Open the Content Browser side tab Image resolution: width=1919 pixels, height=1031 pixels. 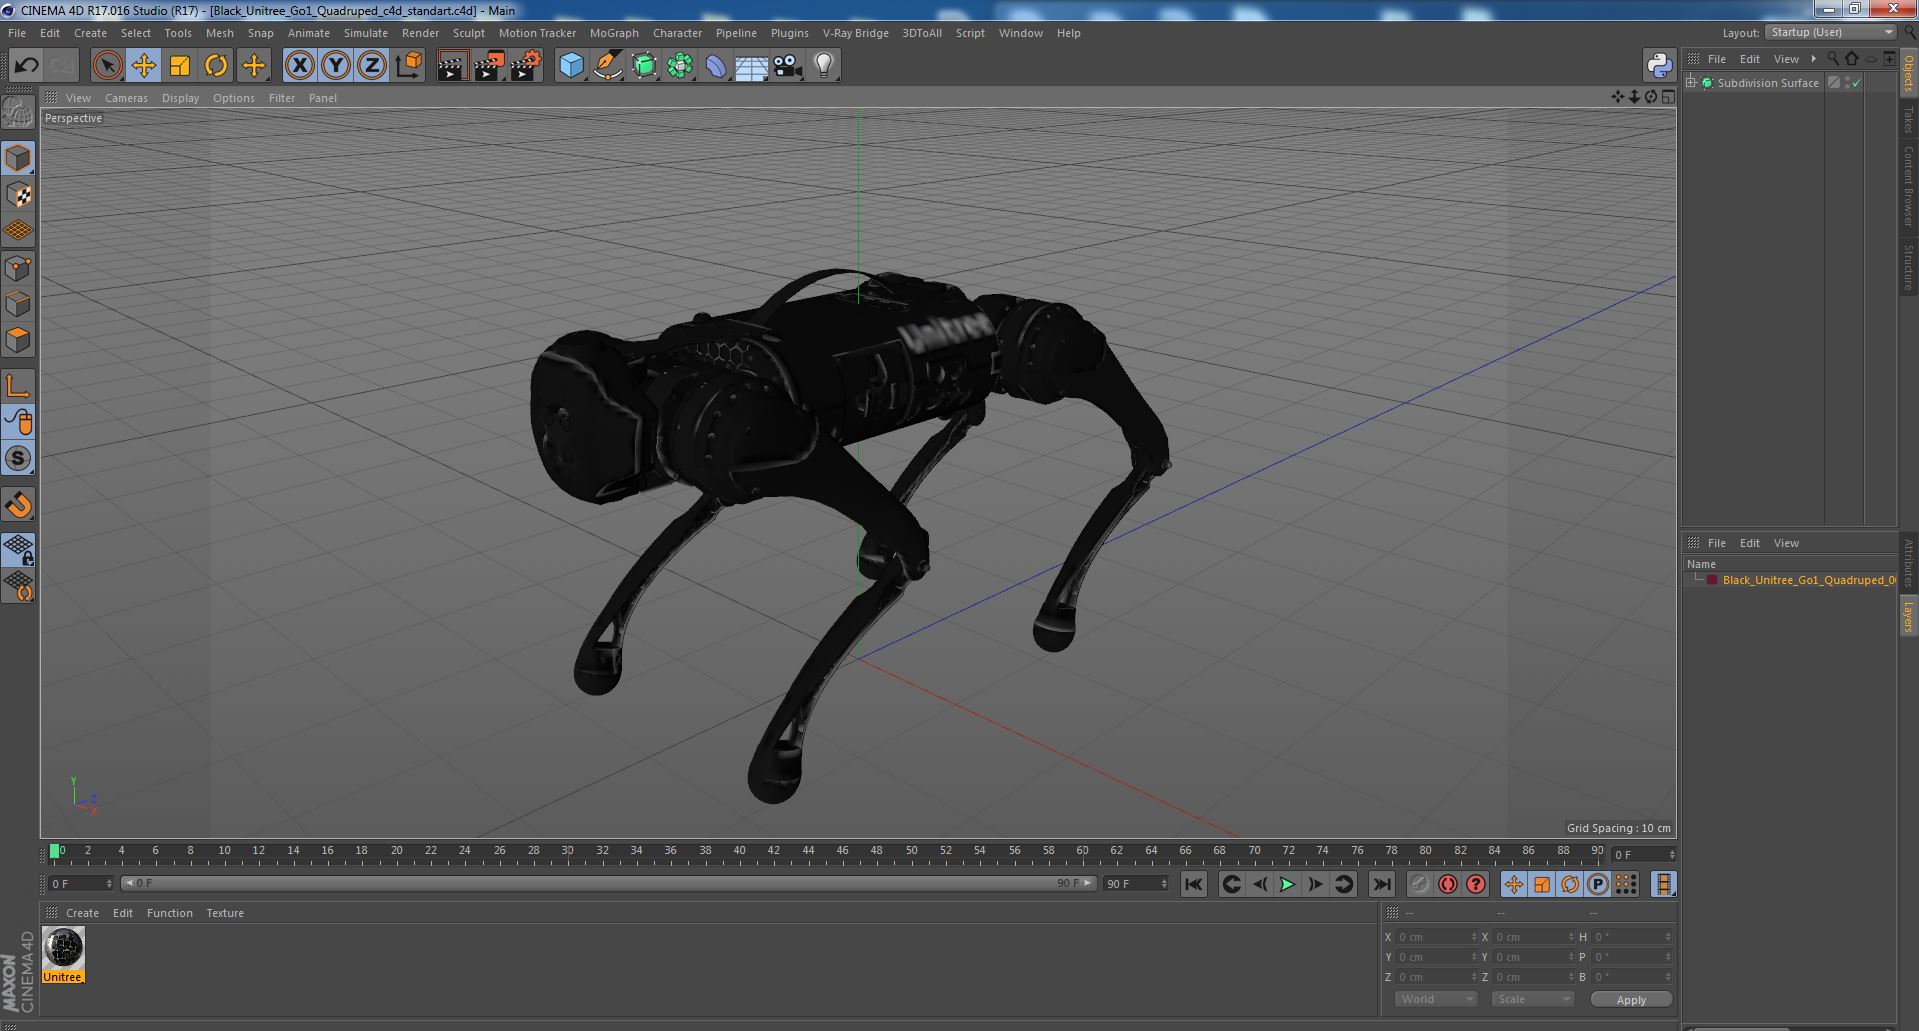point(1909,186)
